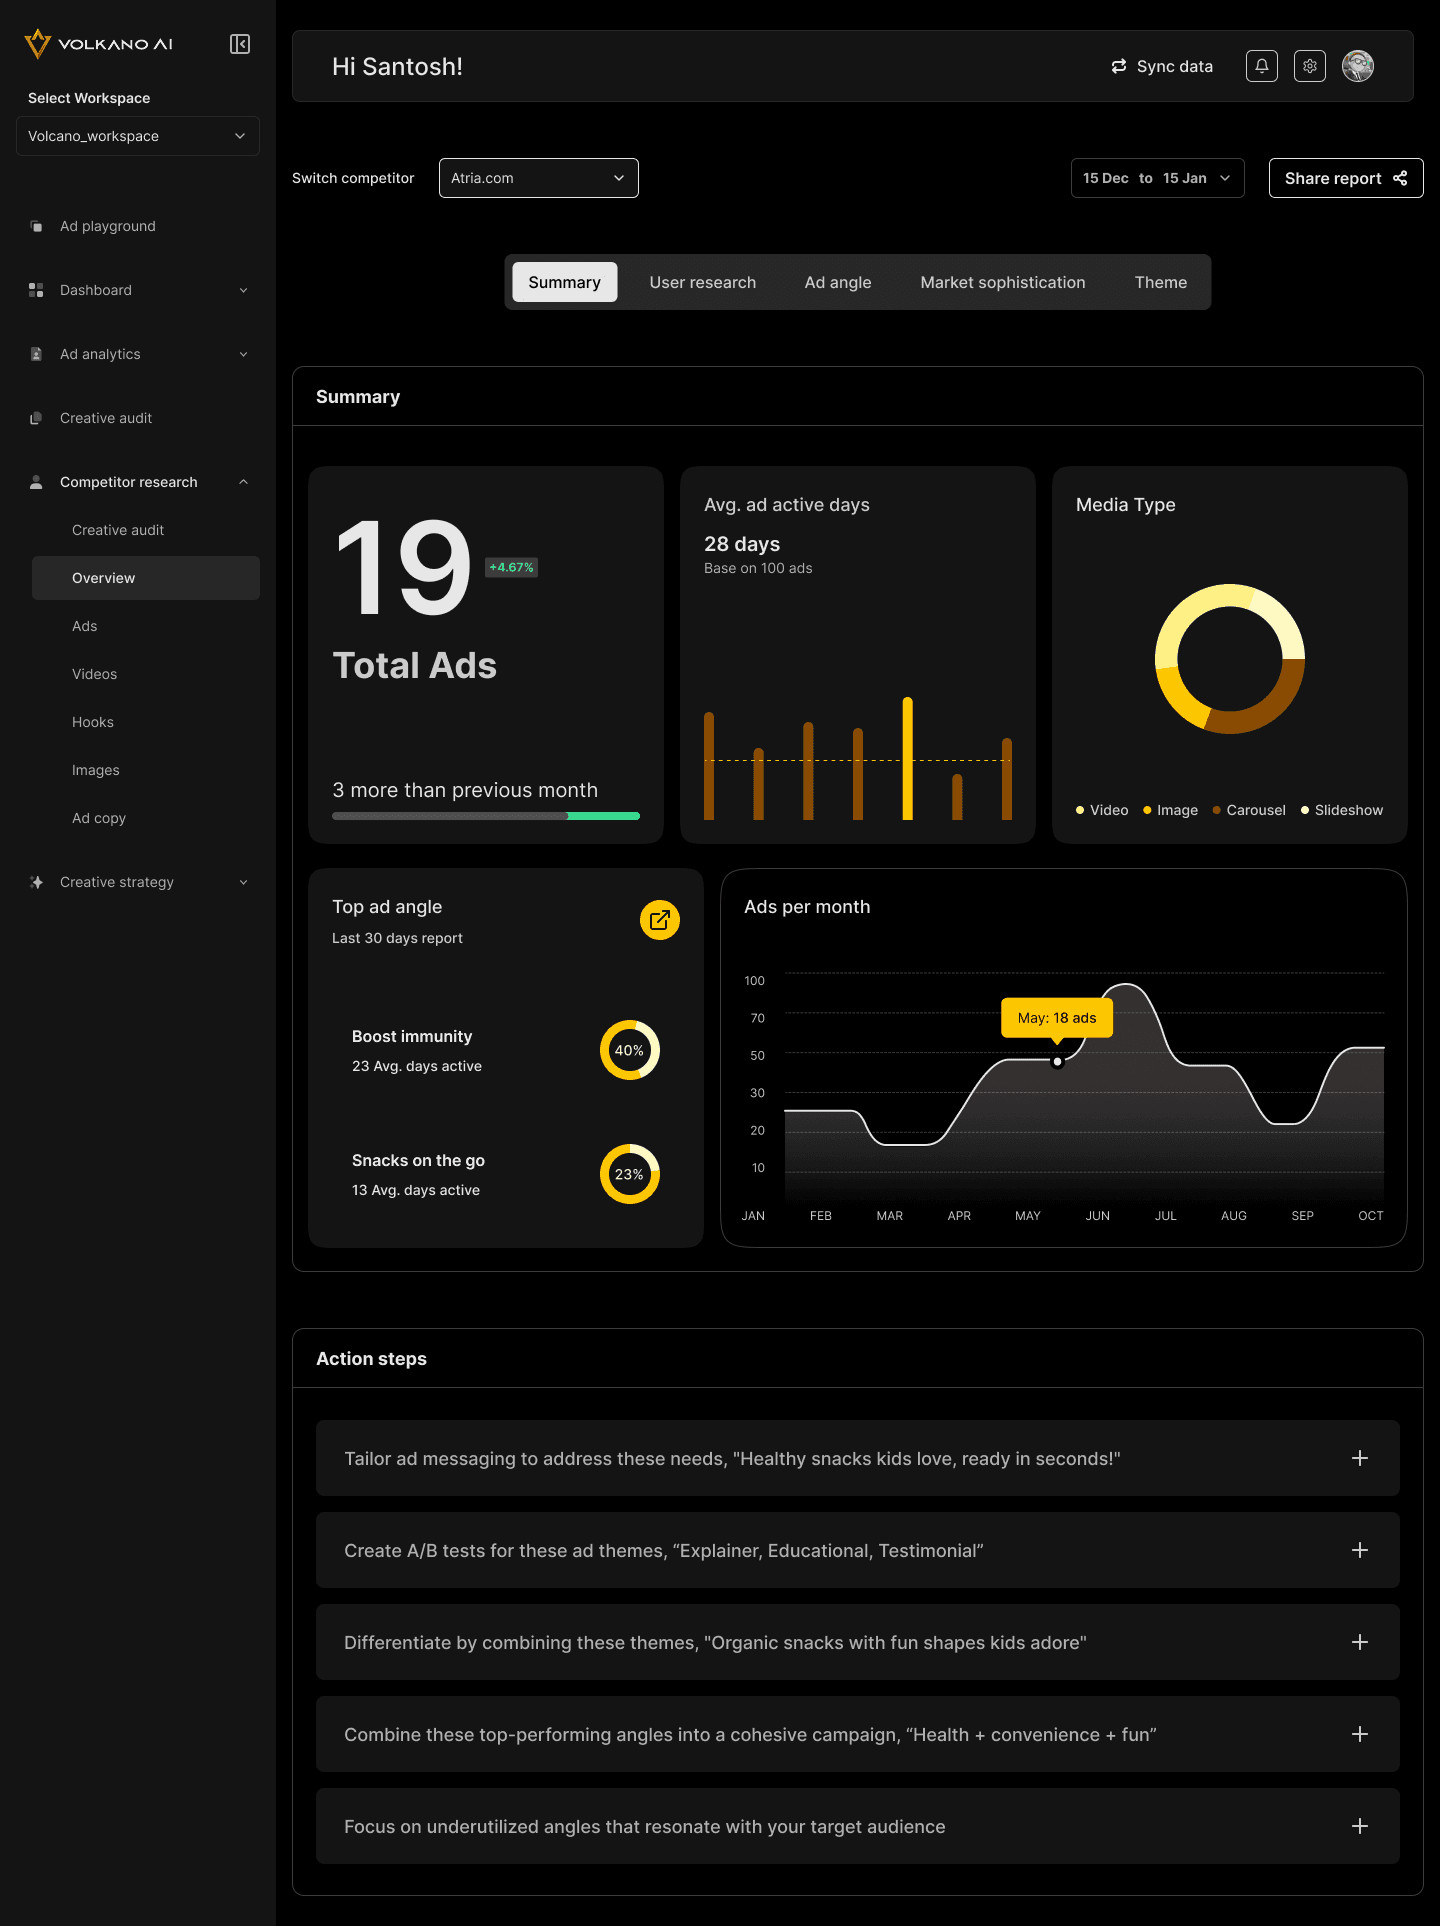The height and width of the screenshot is (1926, 1440).
Task: Click the Snacks on the go 23% ring
Action: click(x=630, y=1174)
